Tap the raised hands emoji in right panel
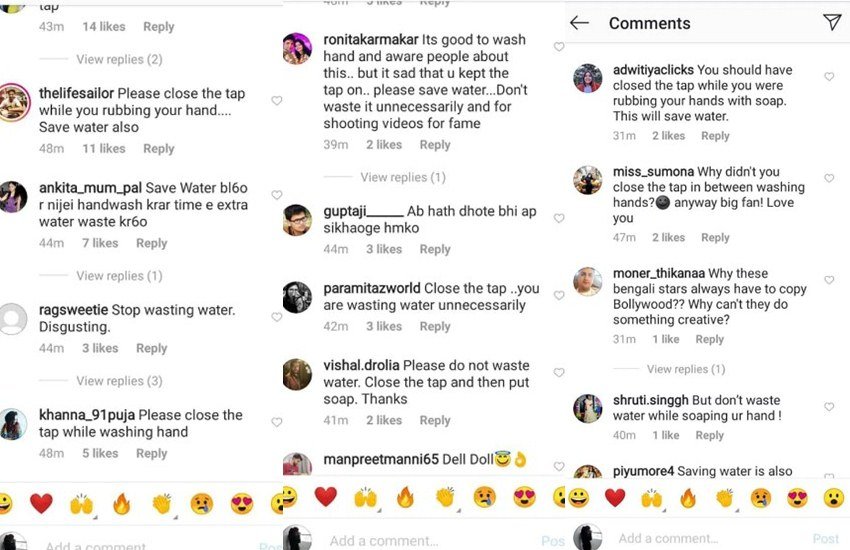The width and height of the screenshot is (850, 550). coord(651,498)
